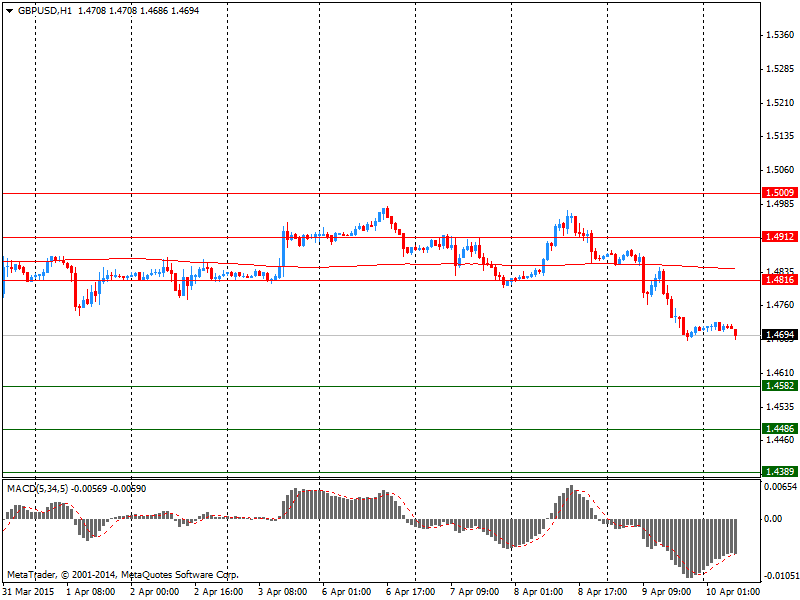Viewport: 800px width, 600px height.
Task: Click the 3 Apr 08:00 time label
Action: [x=282, y=592]
